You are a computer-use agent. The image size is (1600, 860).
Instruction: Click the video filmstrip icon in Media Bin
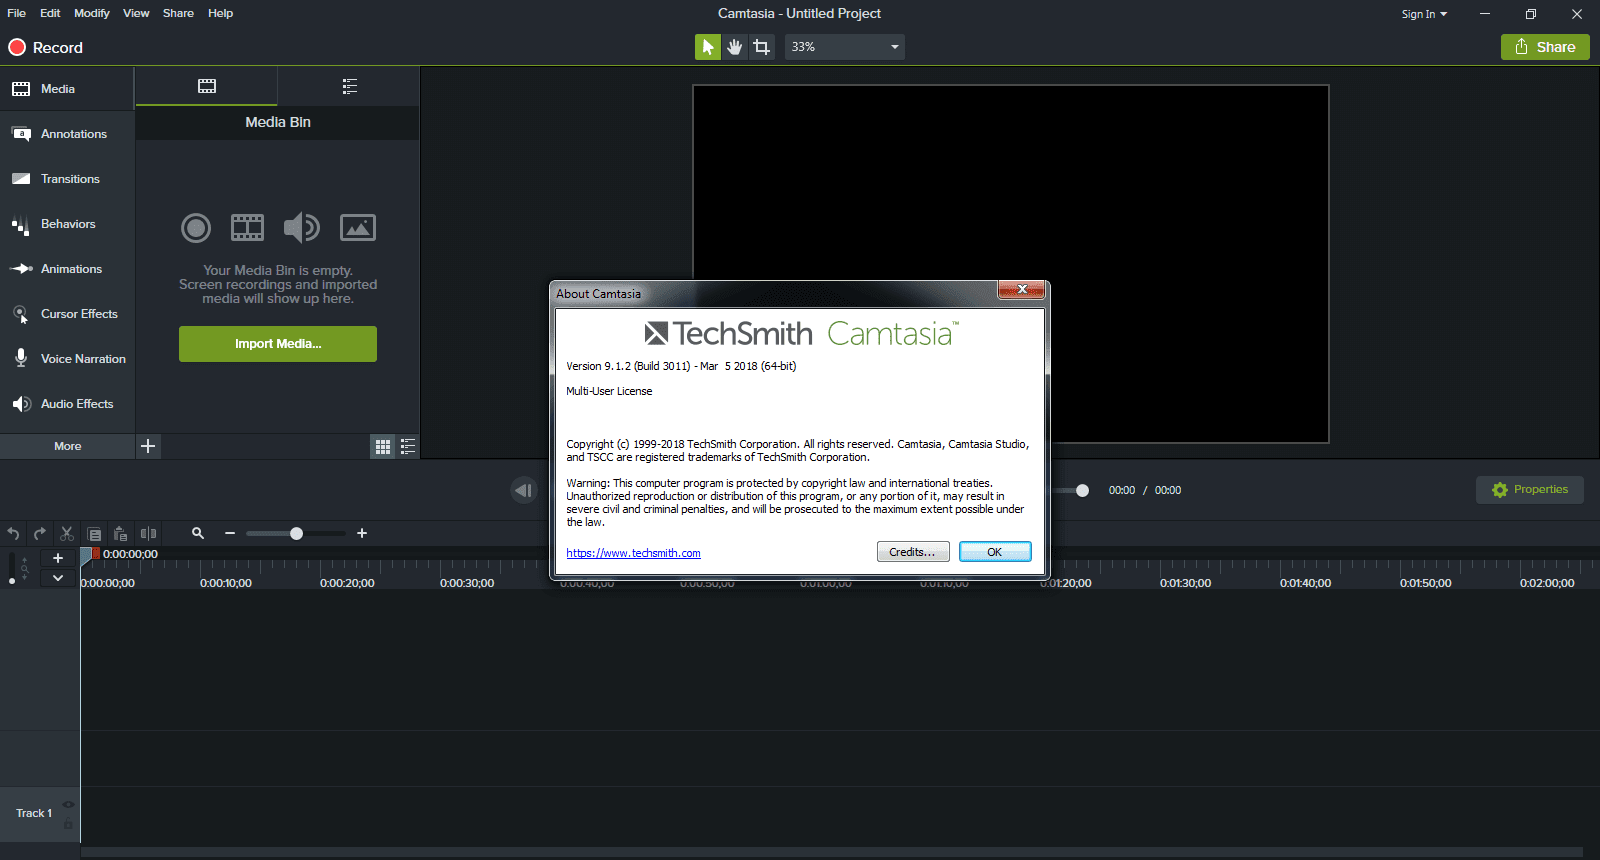pyautogui.click(x=248, y=228)
